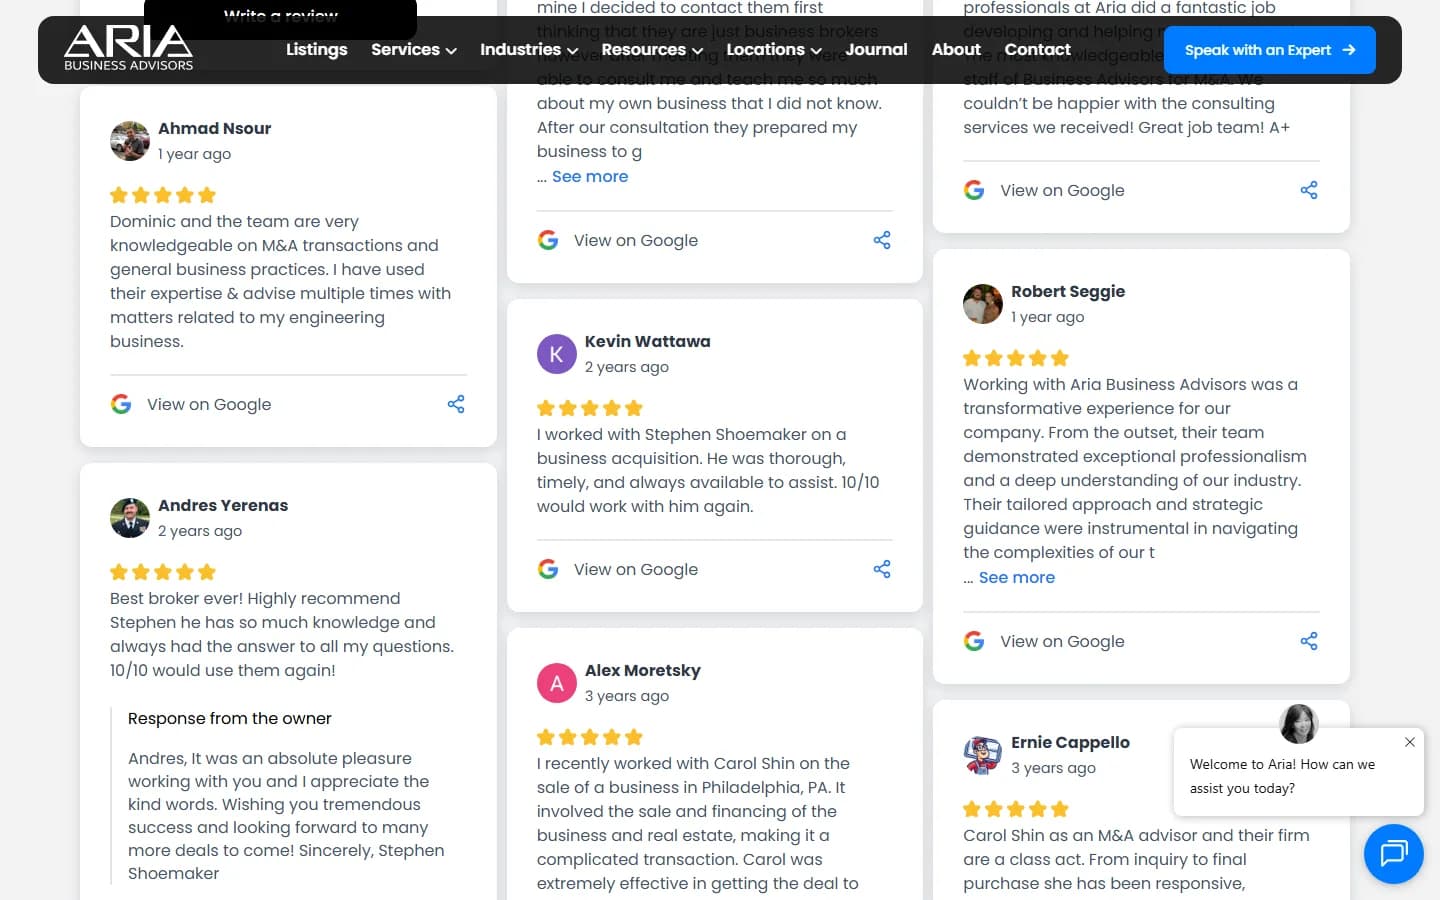Open View on Google for Ahmad Nsour's review
Image resolution: width=1440 pixels, height=900 pixels.
pyautogui.click(x=209, y=404)
